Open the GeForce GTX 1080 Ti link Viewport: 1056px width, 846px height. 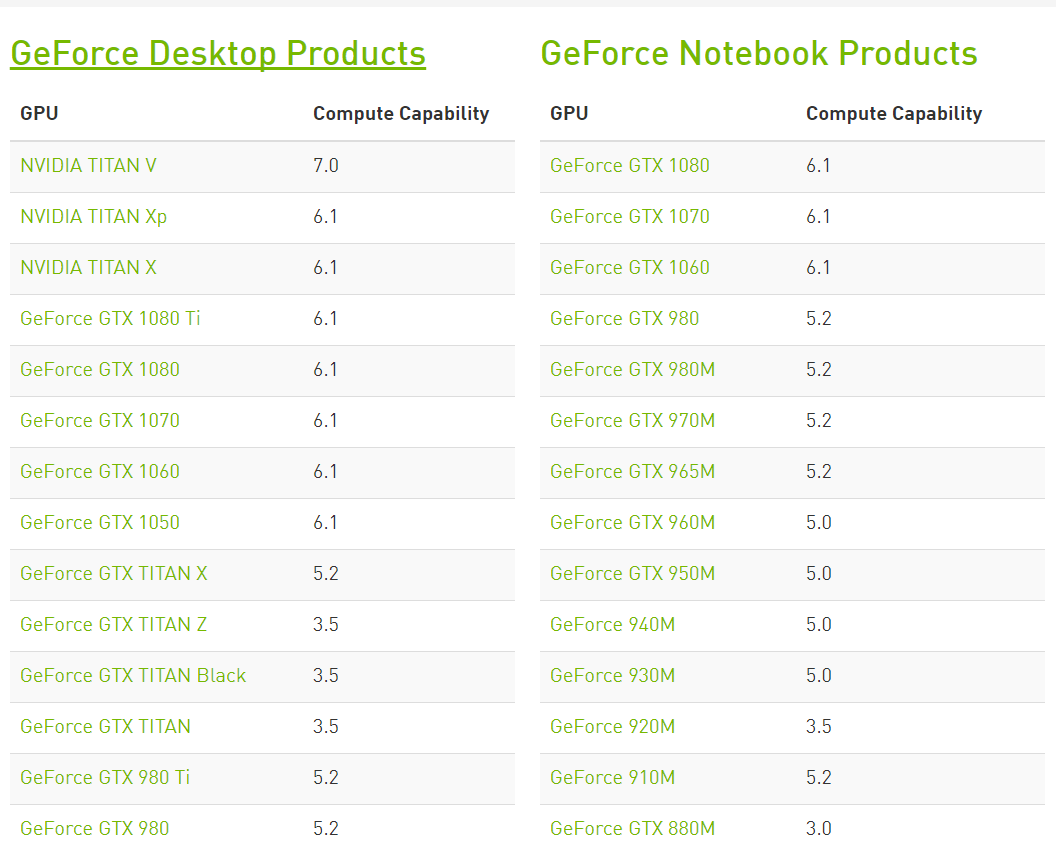click(x=110, y=318)
